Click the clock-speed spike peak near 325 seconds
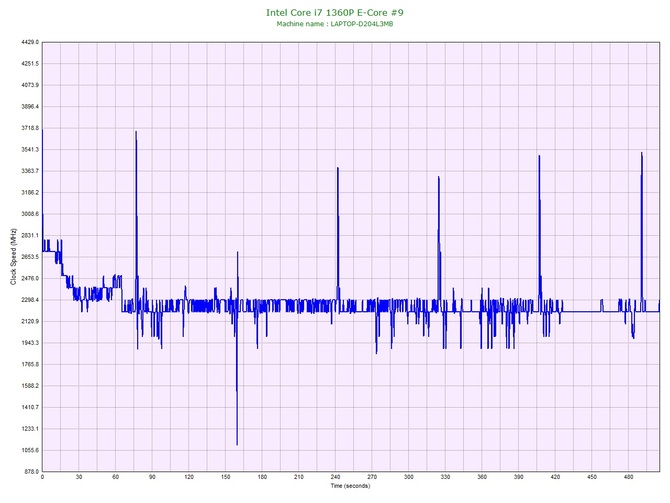 click(438, 177)
